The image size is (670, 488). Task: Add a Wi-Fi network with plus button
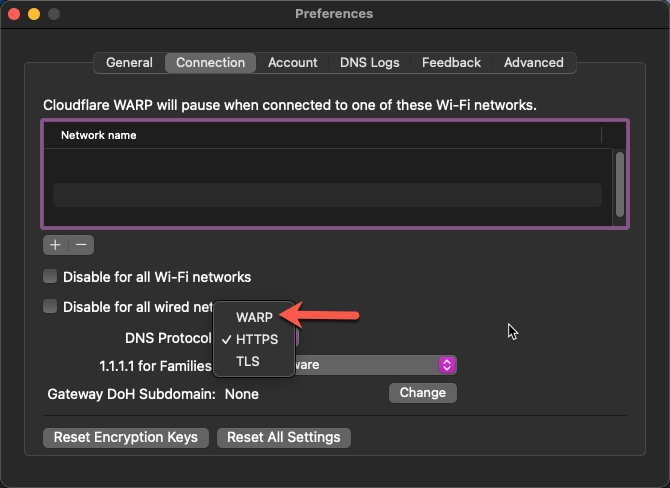pos(56,245)
